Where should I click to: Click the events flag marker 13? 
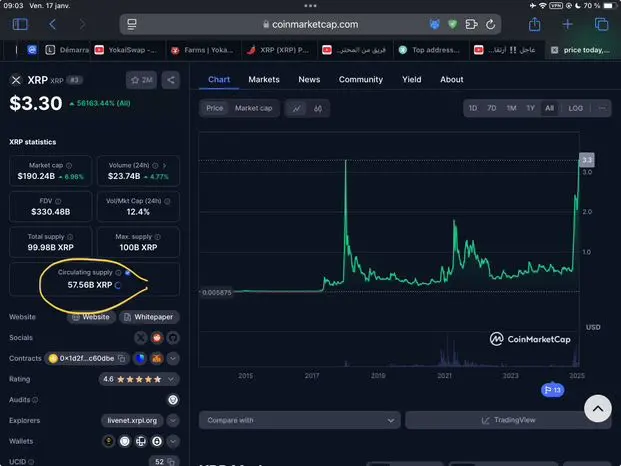[552, 390]
